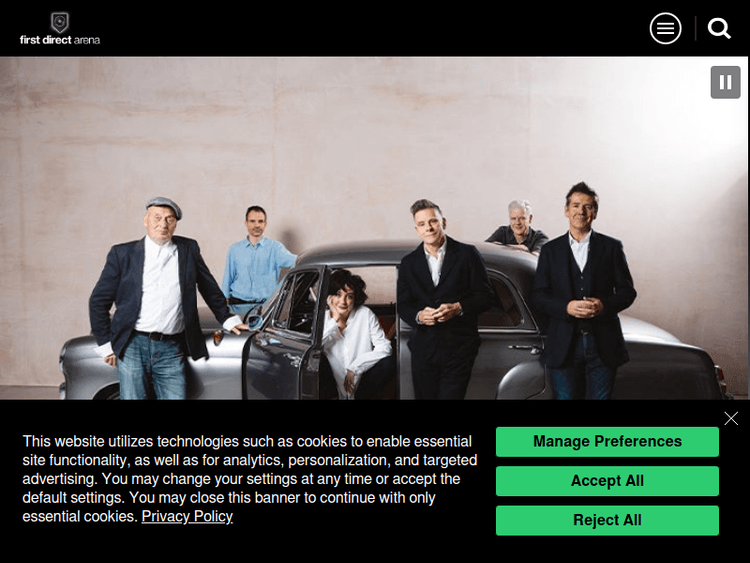
Task: Click the search magnifier icon
Action: (719, 29)
